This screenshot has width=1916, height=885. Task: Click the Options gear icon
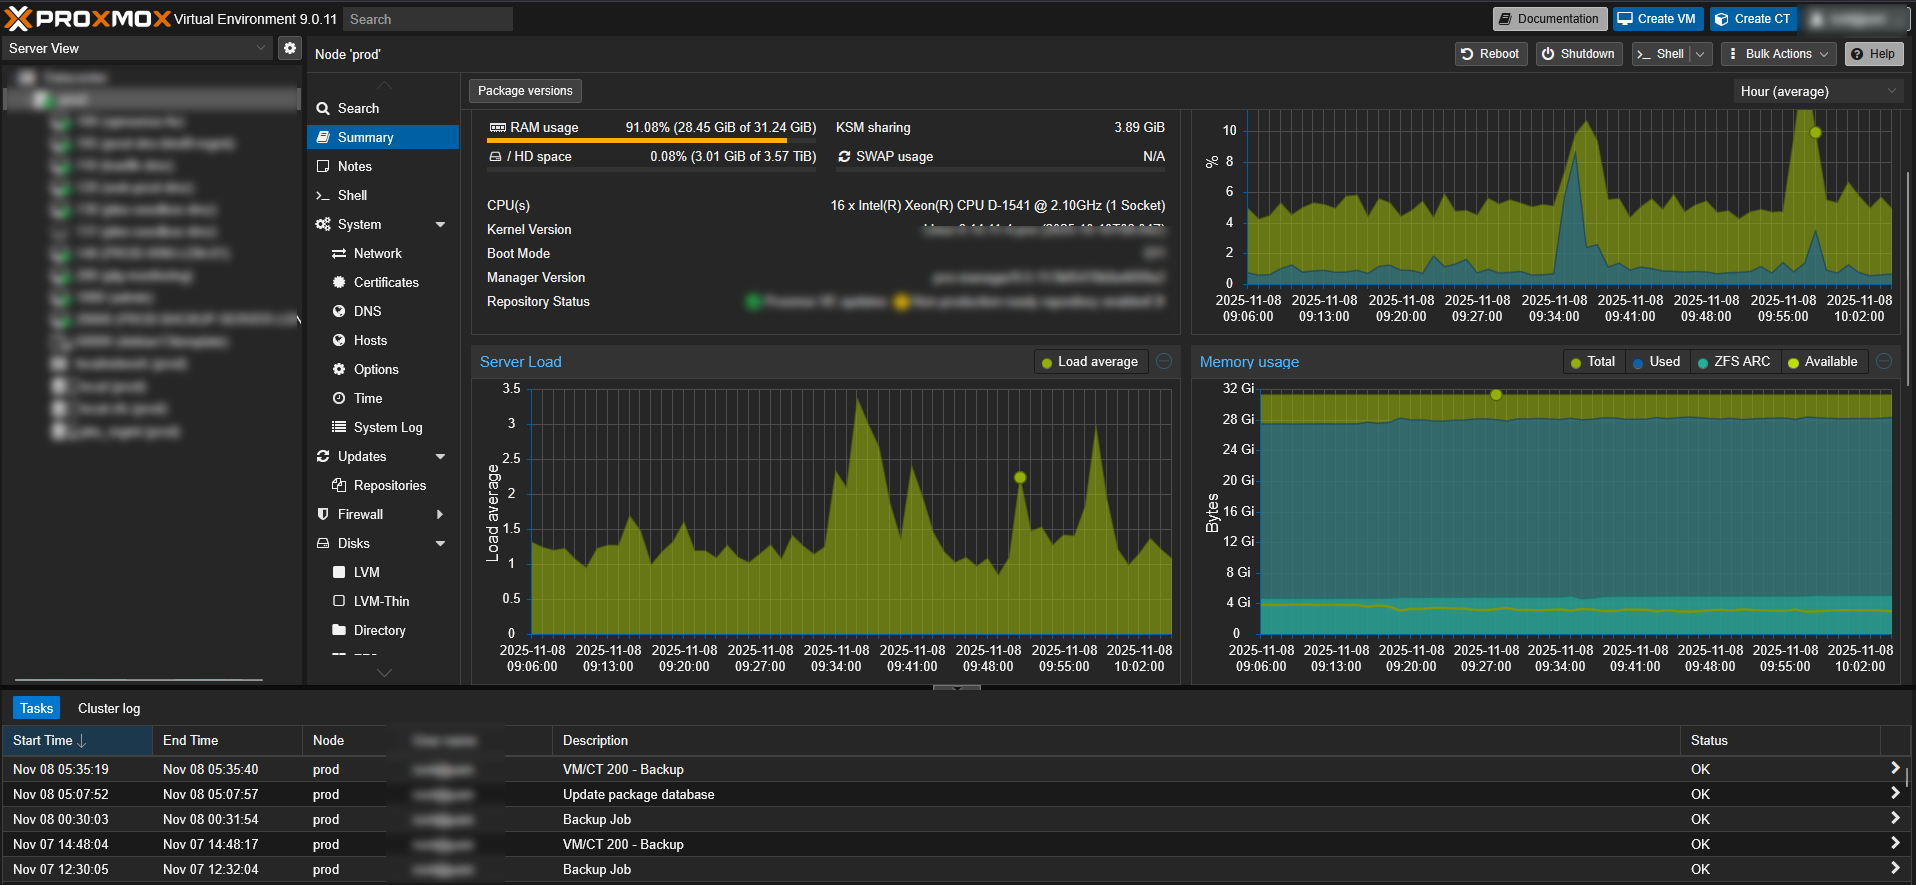coord(339,369)
